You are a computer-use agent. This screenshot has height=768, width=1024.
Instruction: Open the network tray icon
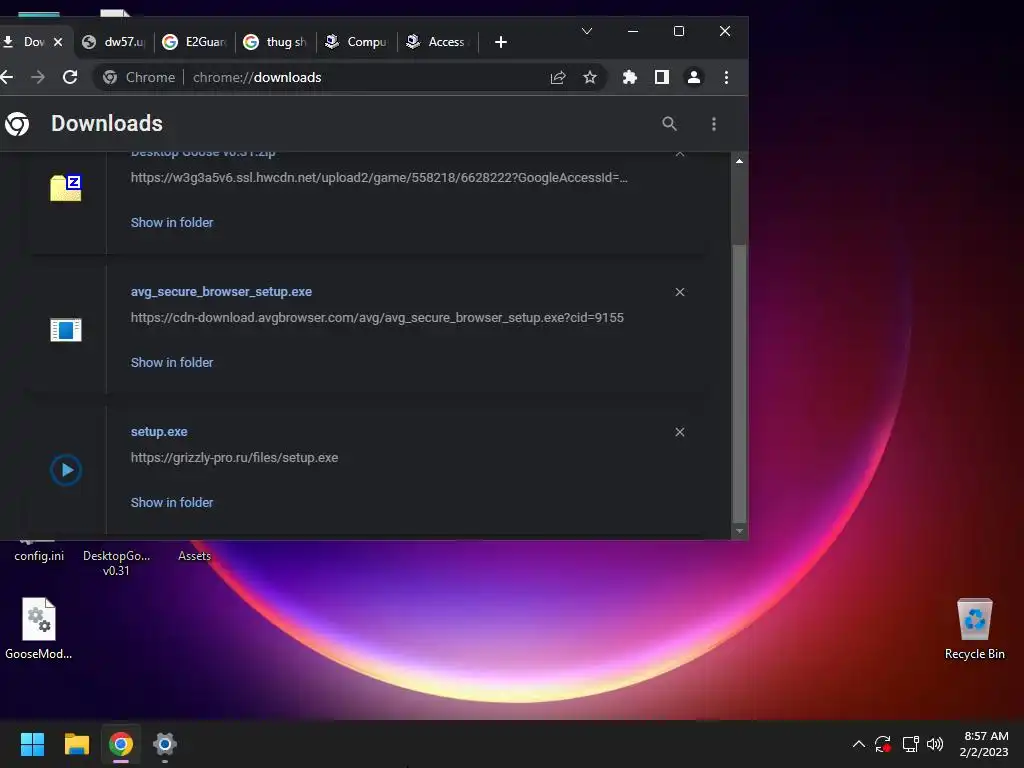[910, 744]
